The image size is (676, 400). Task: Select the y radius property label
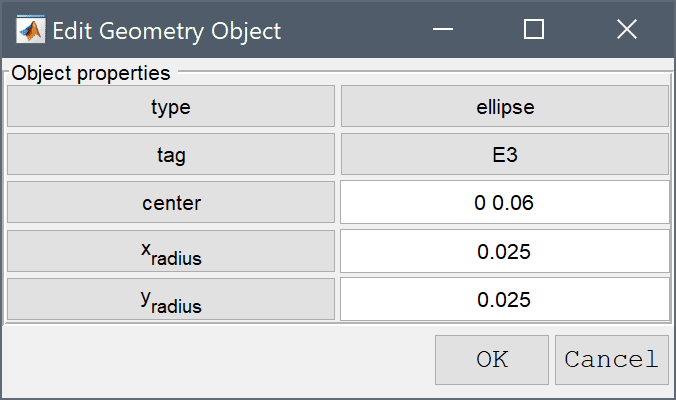(171, 299)
